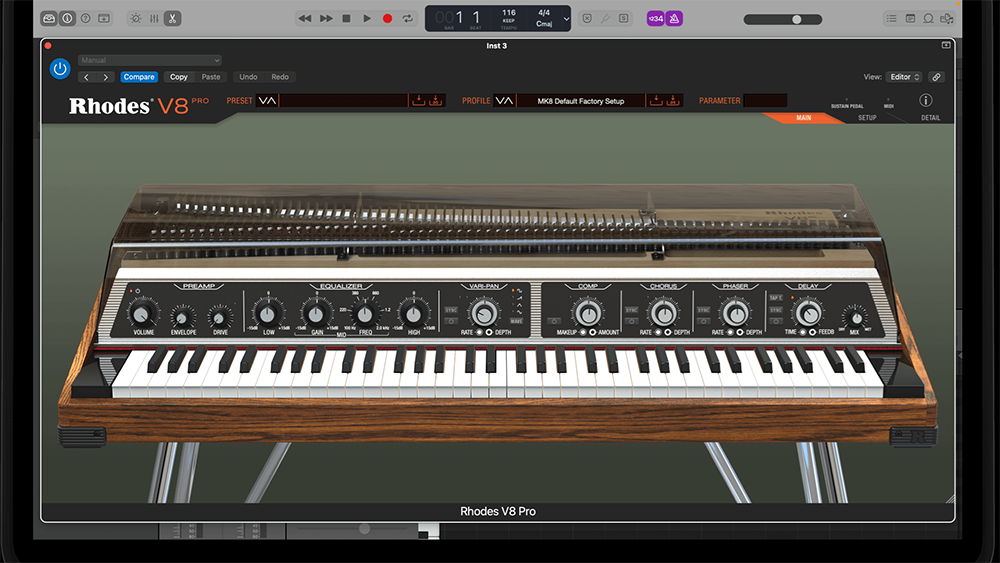Toggle the COMP power button
This screenshot has width=1000, height=563.
click(554, 321)
